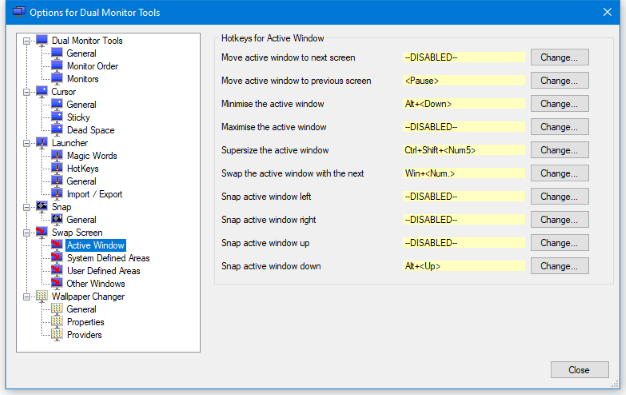This screenshot has height=395, width=626.
Task: Select General under Dual Monitor Tools
Action: click(81, 54)
